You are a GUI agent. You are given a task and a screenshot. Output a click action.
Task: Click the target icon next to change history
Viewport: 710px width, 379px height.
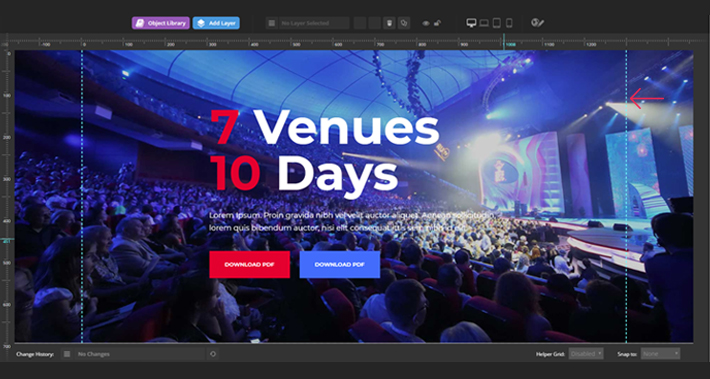tap(213, 354)
